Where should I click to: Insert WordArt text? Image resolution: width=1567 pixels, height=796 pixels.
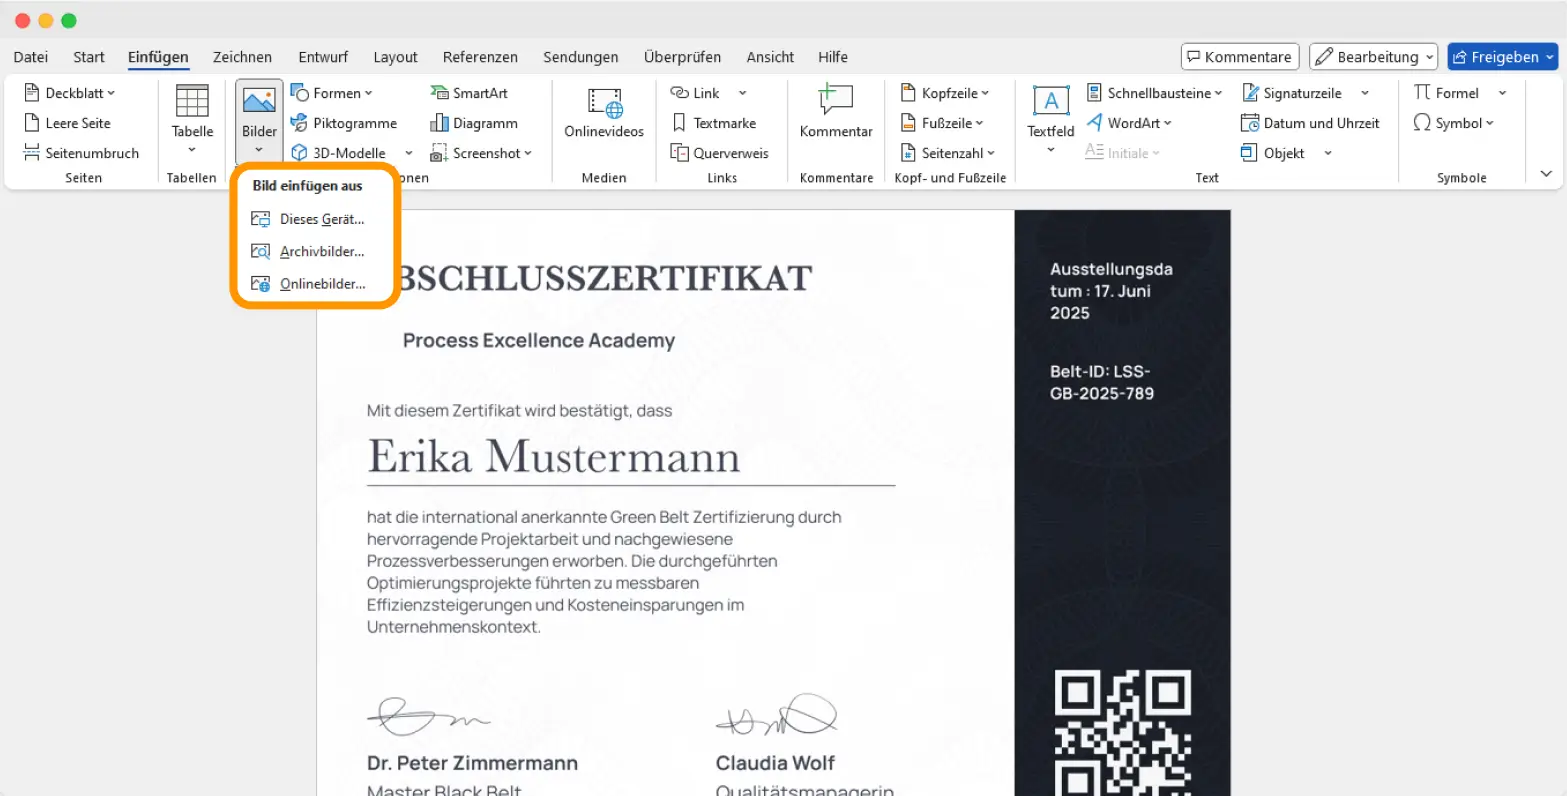point(1129,123)
